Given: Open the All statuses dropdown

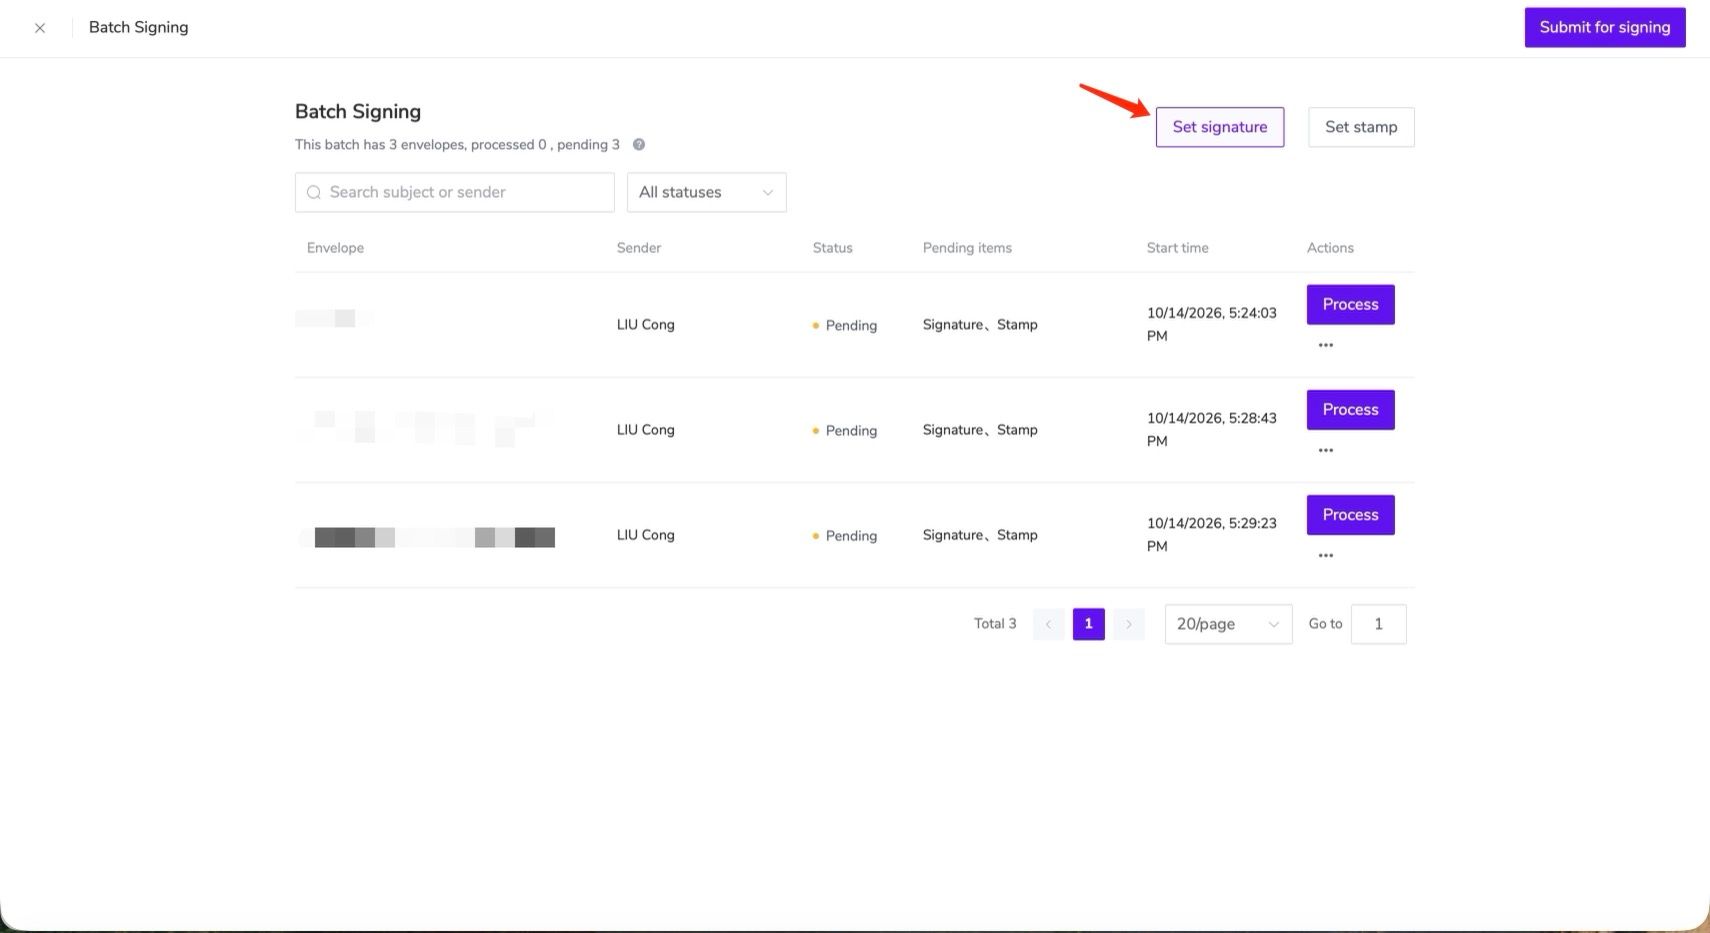Looking at the screenshot, I should click(706, 192).
